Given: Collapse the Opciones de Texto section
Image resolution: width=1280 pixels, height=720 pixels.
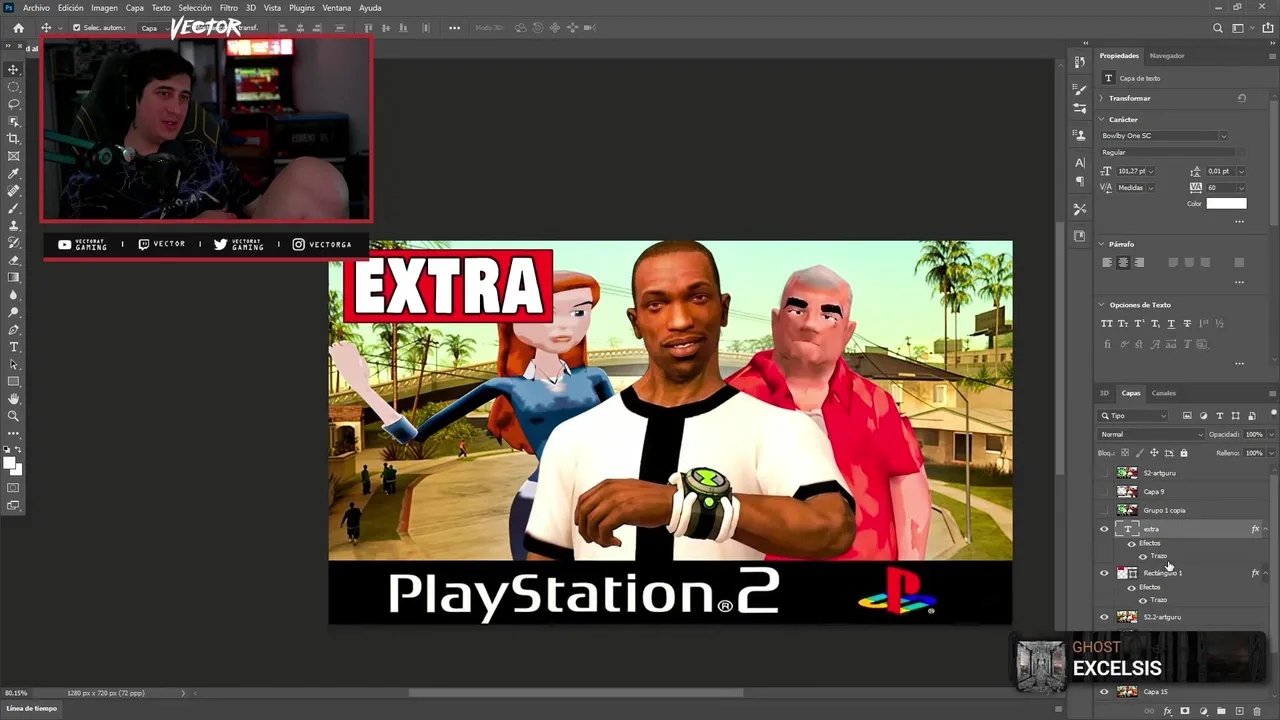Looking at the screenshot, I should [1101, 305].
